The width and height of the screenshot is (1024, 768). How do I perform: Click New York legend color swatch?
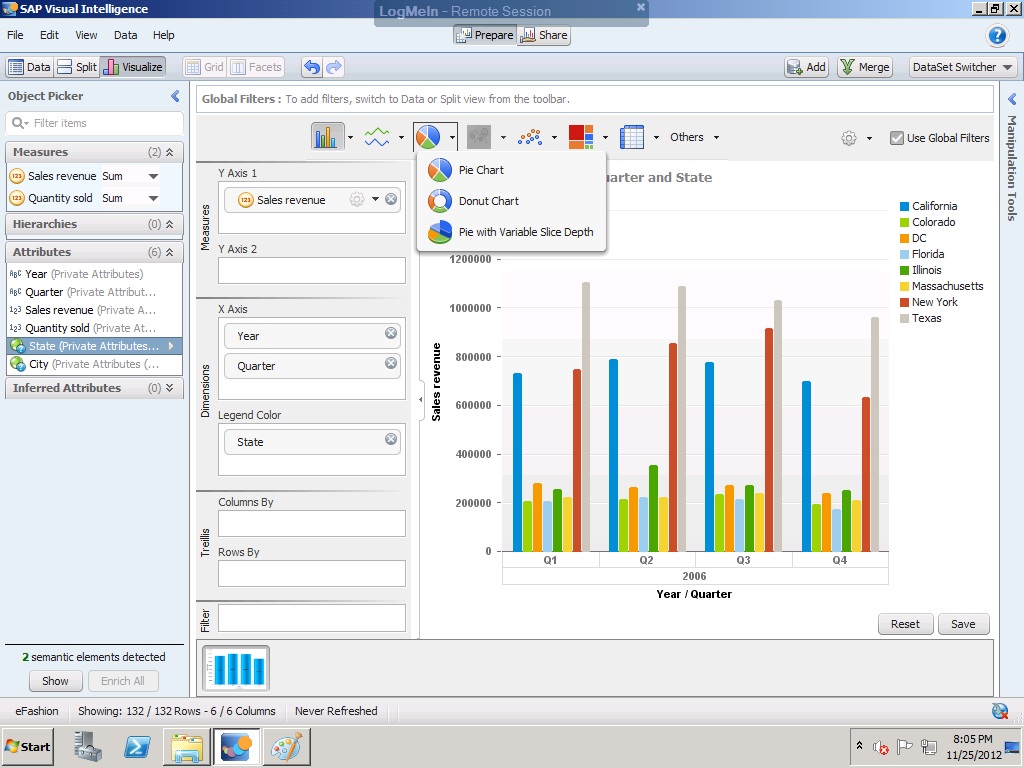[x=904, y=302]
